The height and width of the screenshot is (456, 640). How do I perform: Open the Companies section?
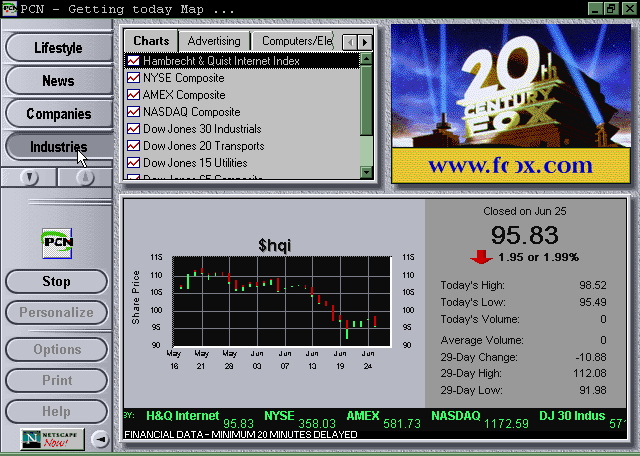pyautogui.click(x=57, y=114)
